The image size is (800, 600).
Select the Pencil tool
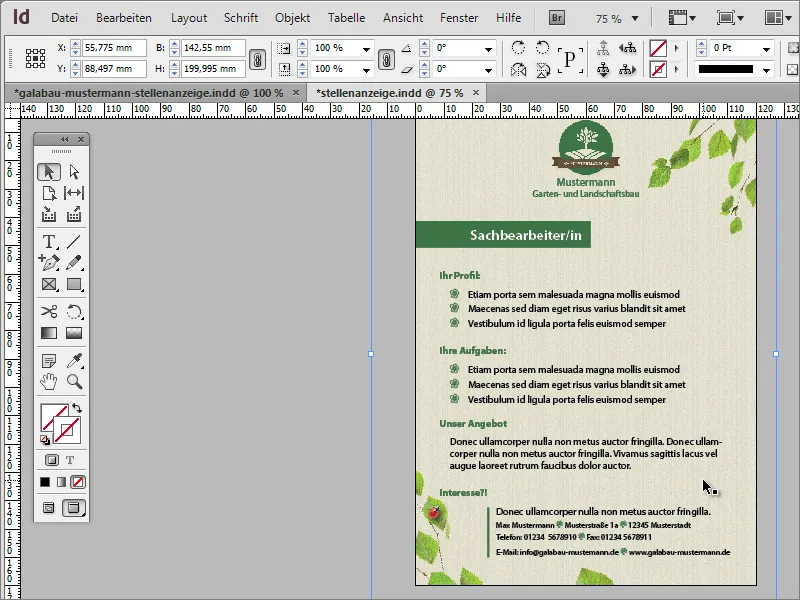74,262
